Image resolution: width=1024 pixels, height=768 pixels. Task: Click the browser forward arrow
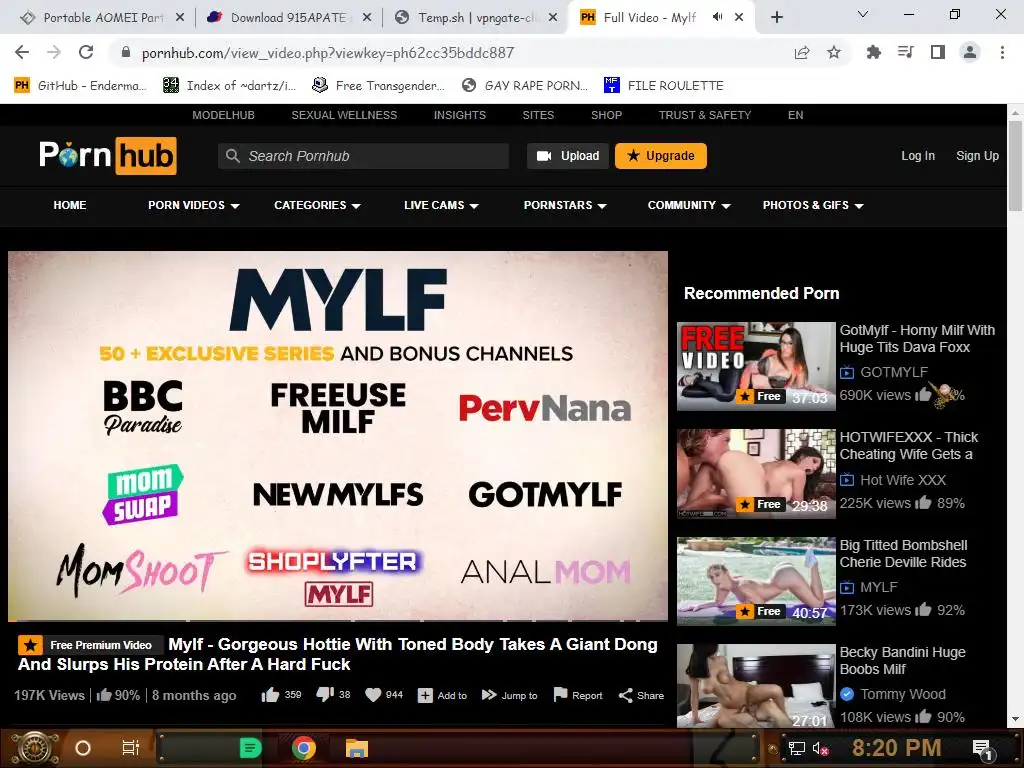[x=54, y=52]
